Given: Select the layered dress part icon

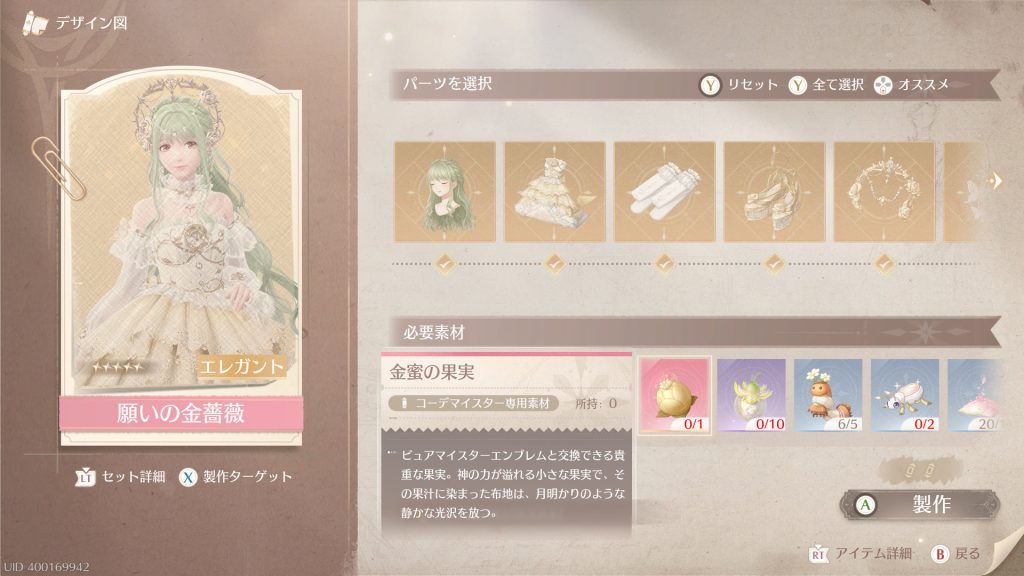Looking at the screenshot, I should point(554,192).
